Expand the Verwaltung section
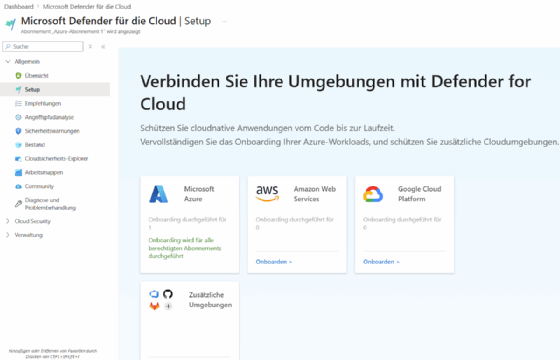Screen dimensions: 560x360 pyautogui.click(x=8, y=235)
